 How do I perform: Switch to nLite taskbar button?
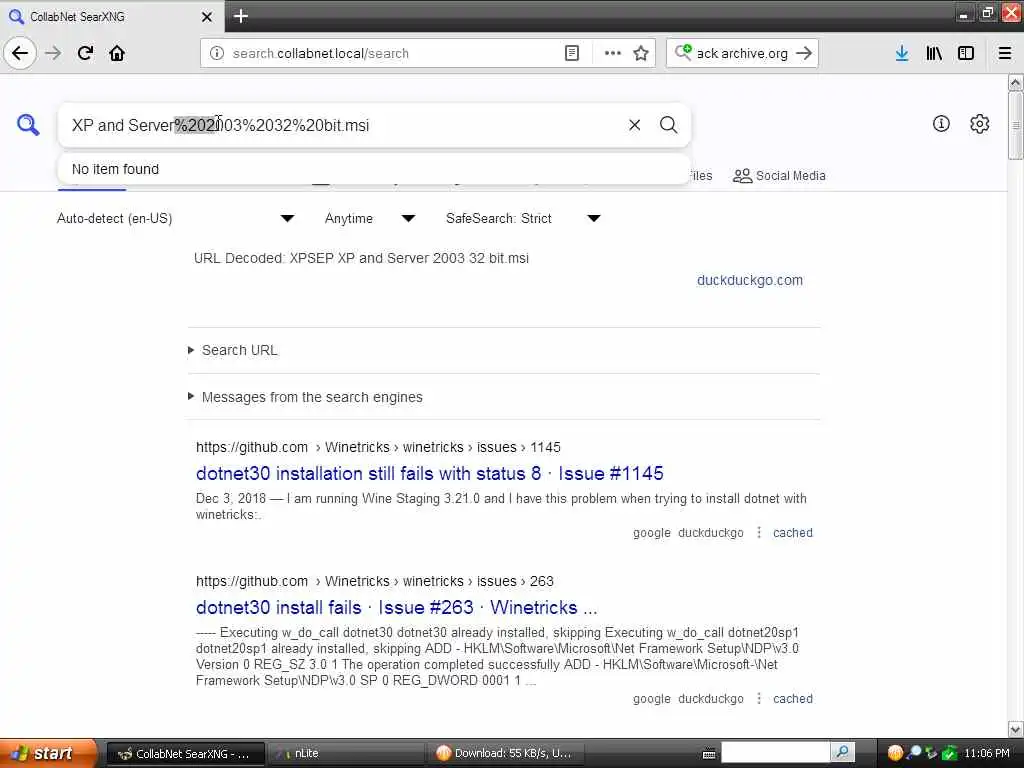(345, 754)
